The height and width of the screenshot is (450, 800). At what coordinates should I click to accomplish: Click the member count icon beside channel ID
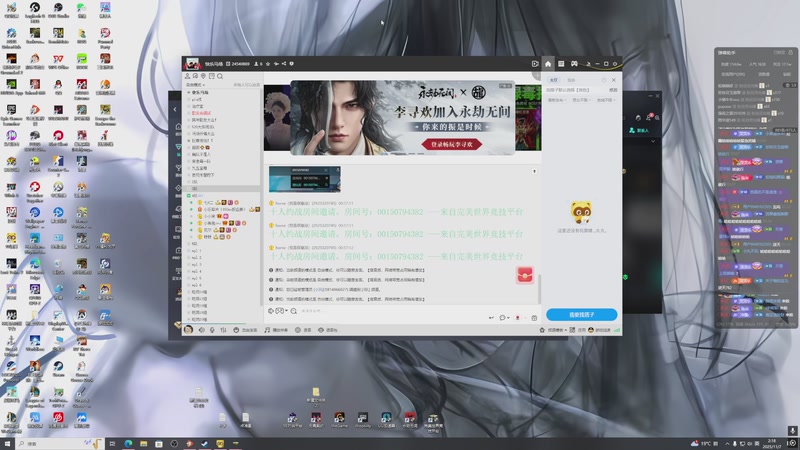(x=257, y=64)
